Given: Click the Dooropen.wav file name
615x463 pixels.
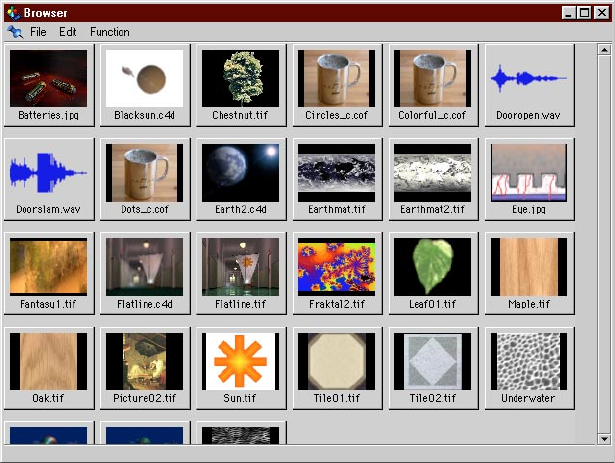Looking at the screenshot, I should 528,115.
